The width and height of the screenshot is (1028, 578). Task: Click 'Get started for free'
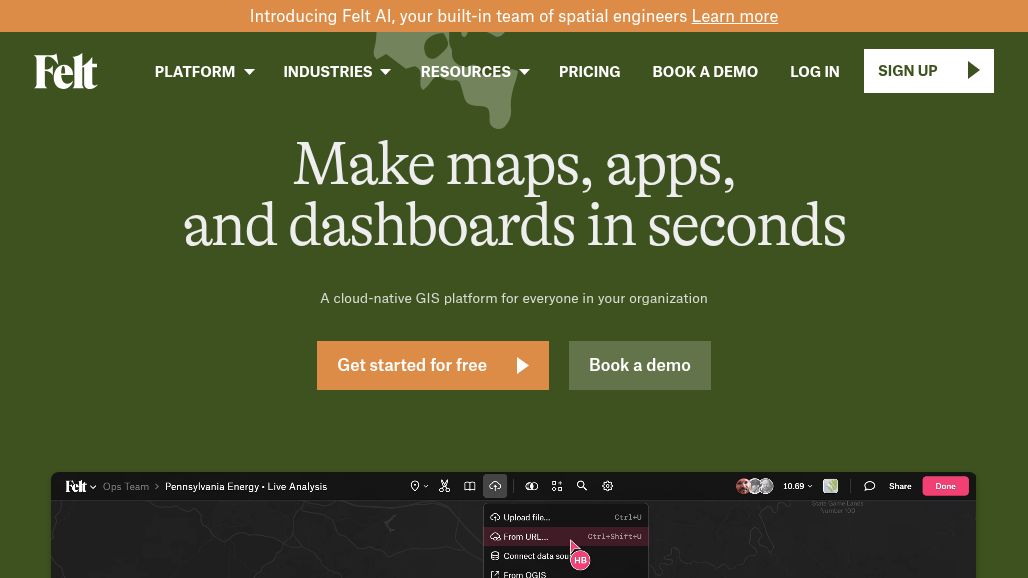[432, 365]
